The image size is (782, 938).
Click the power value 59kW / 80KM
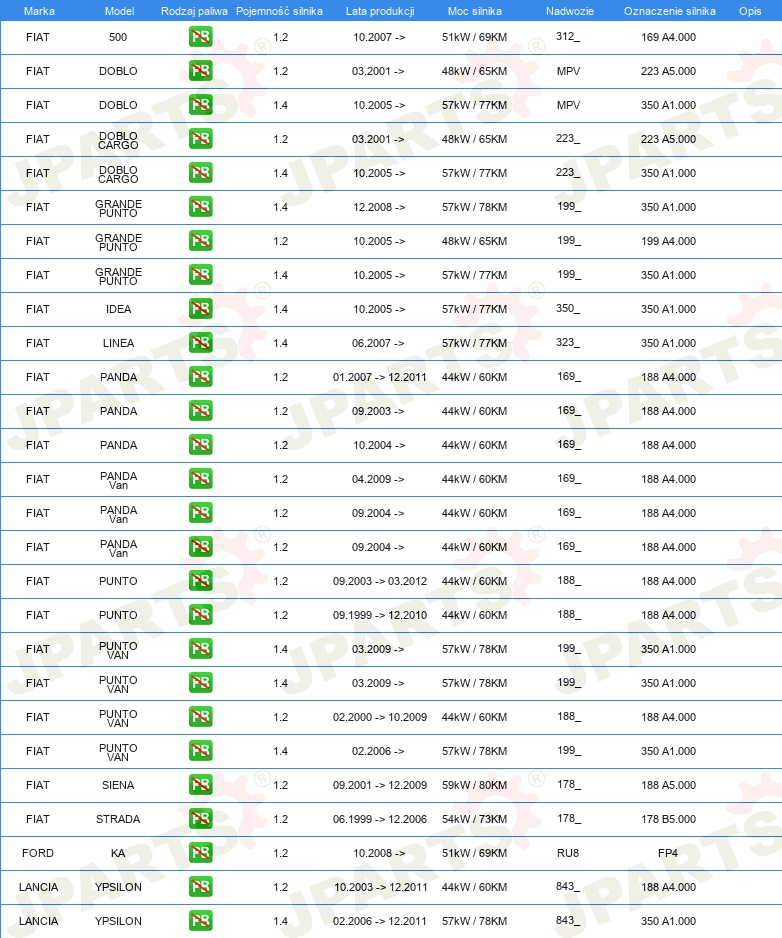tap(474, 785)
